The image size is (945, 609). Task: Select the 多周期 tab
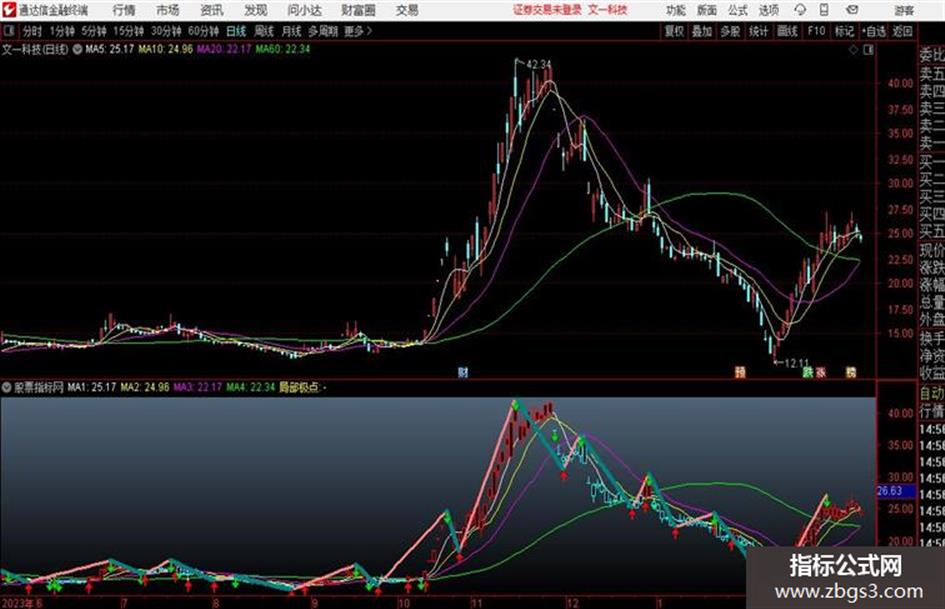[x=323, y=31]
